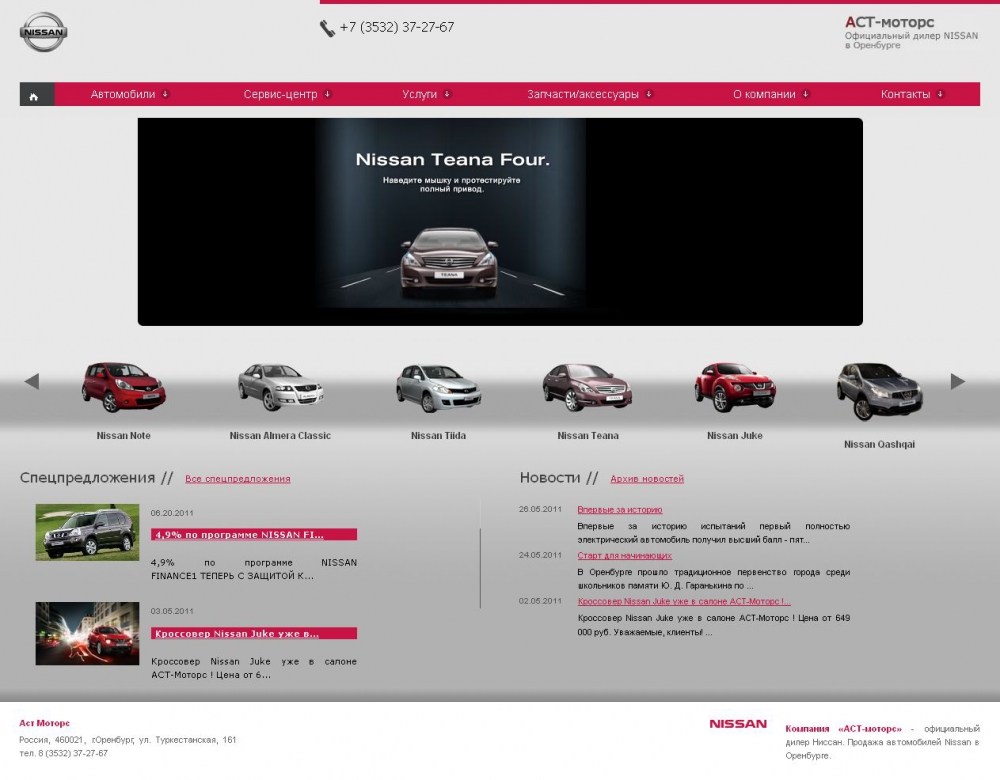
Task: Click the X-Trail special offer thumbnail
Action: [x=87, y=533]
